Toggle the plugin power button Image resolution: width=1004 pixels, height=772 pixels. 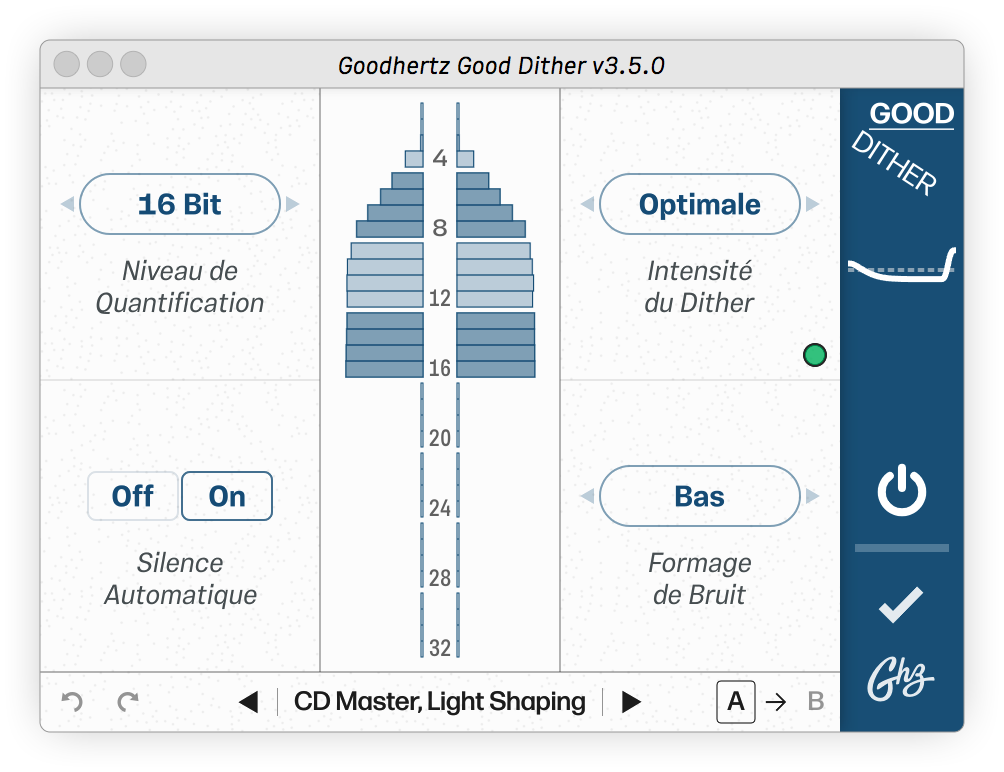click(x=902, y=491)
